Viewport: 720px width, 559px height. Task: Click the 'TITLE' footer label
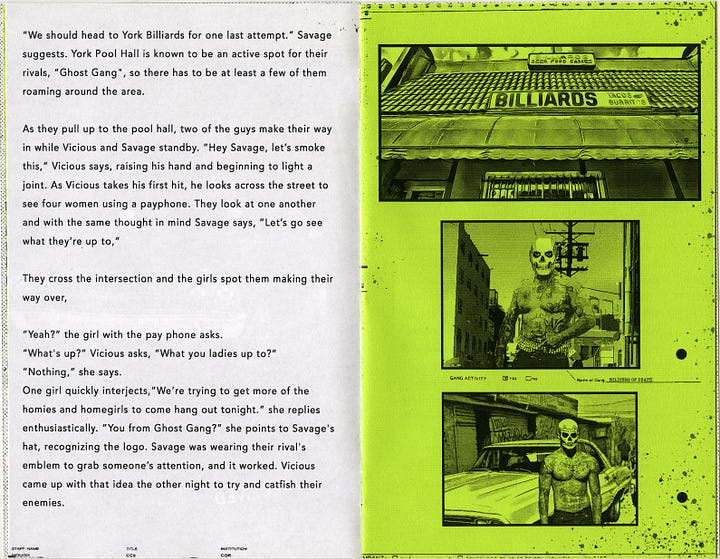(132, 548)
